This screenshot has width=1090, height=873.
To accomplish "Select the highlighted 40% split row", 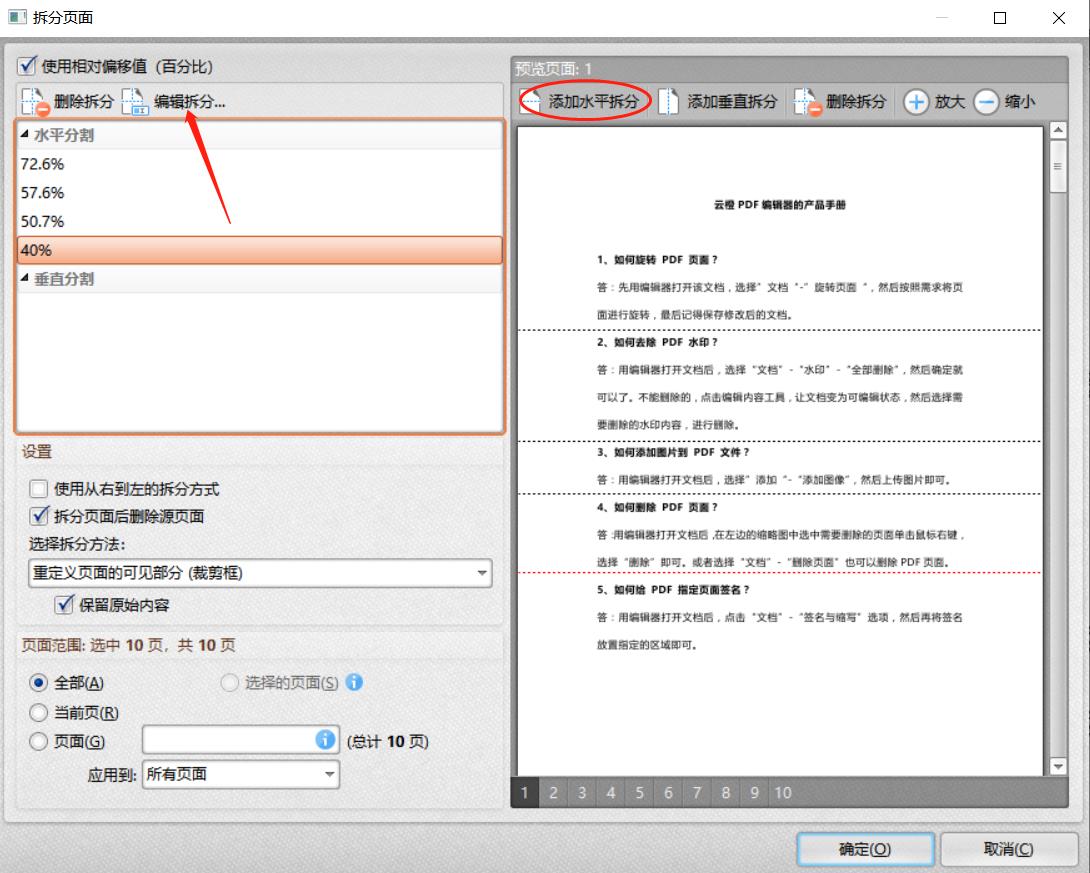I will coord(259,250).
